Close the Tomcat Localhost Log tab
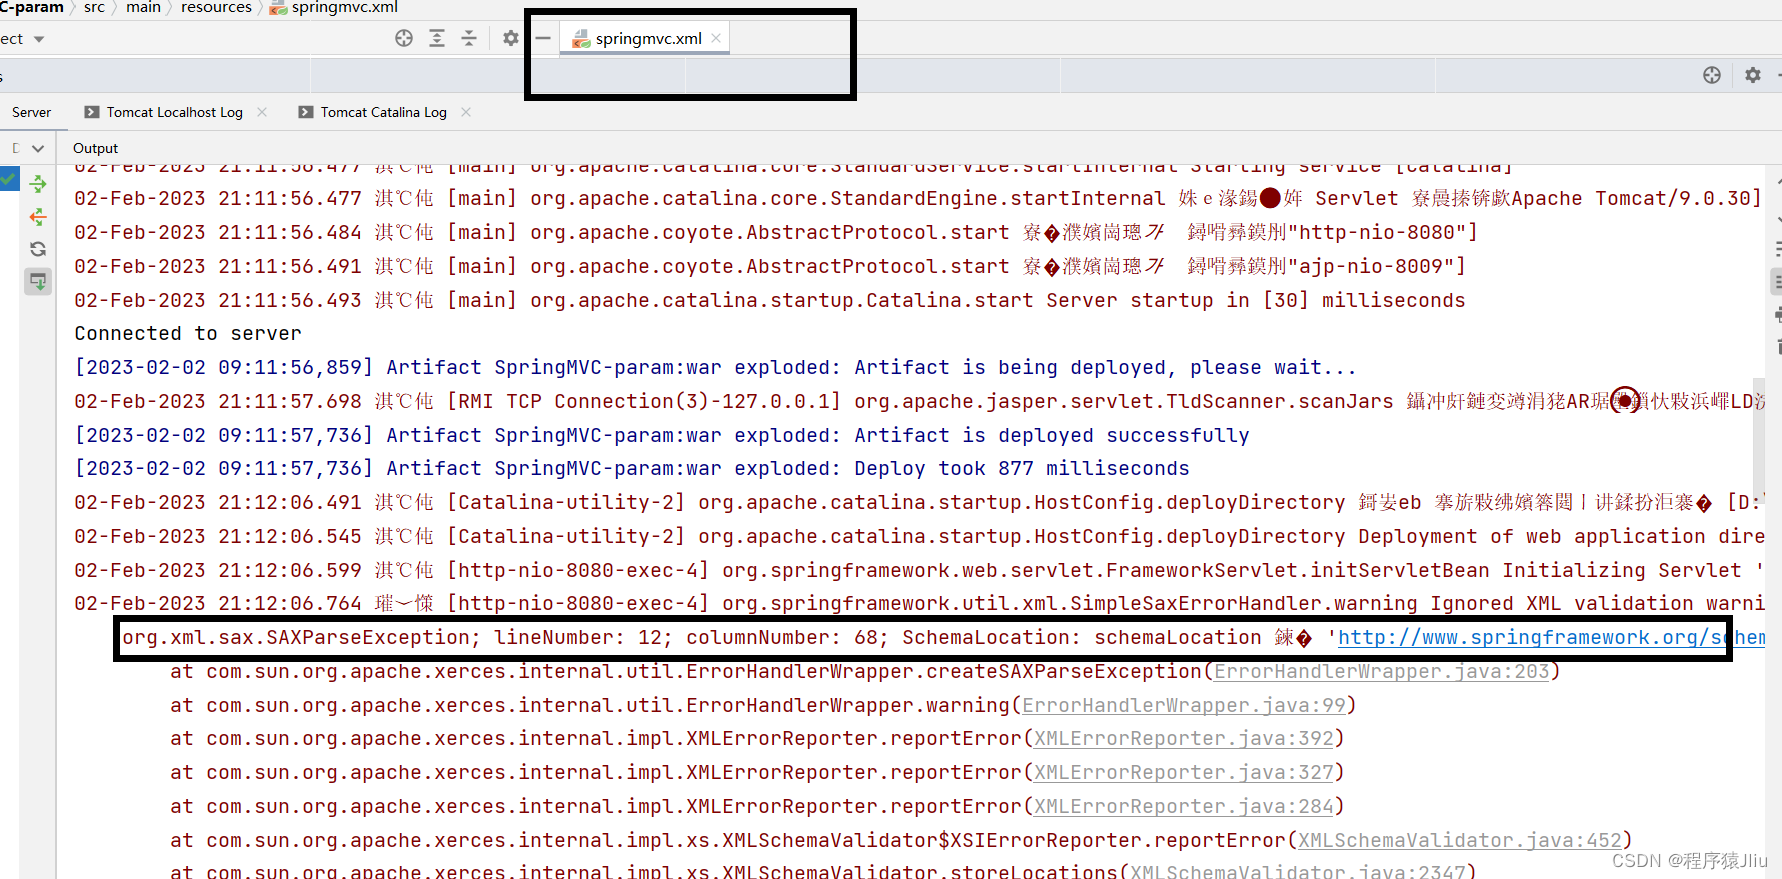Screen dimensions: 1782x879 point(262,112)
